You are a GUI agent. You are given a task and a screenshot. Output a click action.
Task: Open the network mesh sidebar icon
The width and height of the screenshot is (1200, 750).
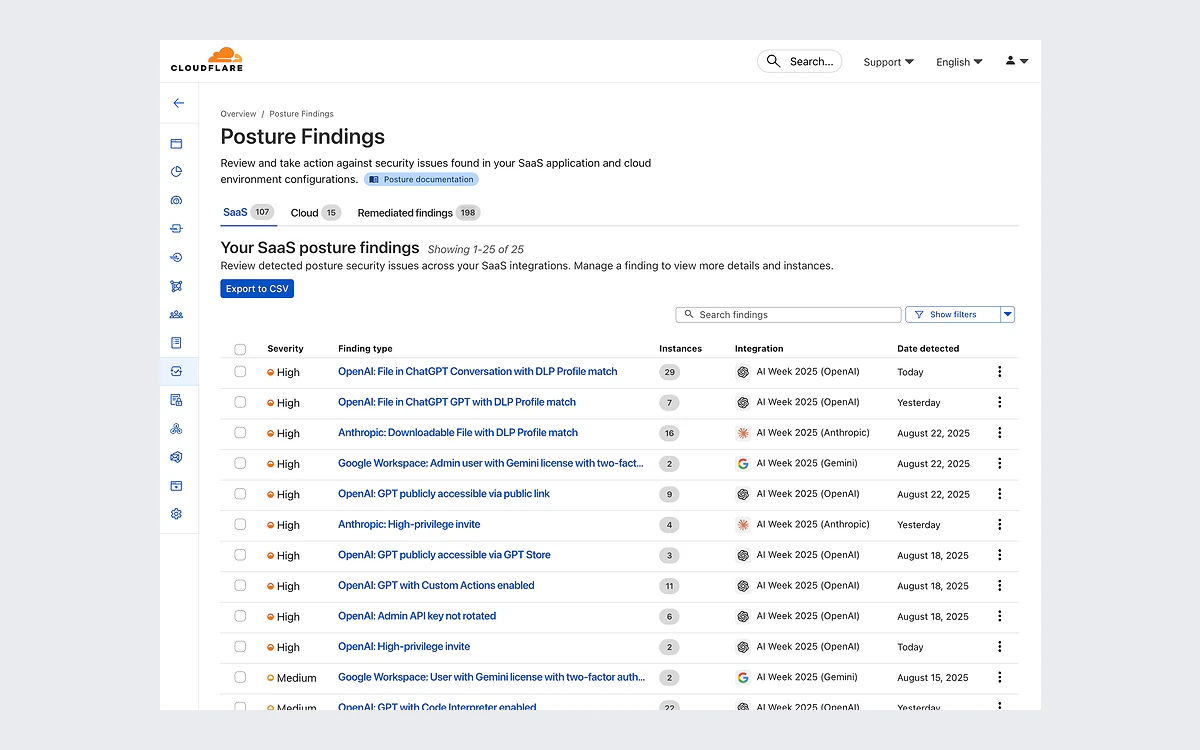176,286
